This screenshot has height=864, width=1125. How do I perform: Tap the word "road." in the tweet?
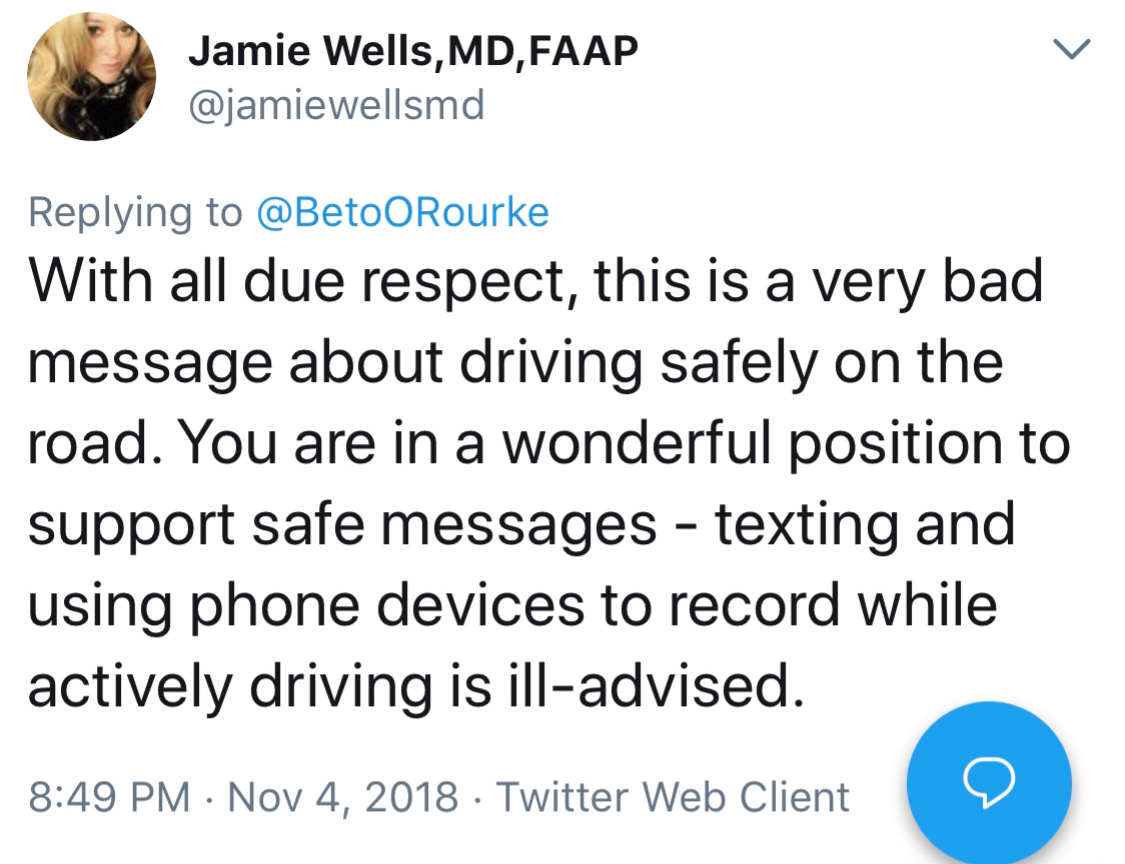[x=92, y=443]
